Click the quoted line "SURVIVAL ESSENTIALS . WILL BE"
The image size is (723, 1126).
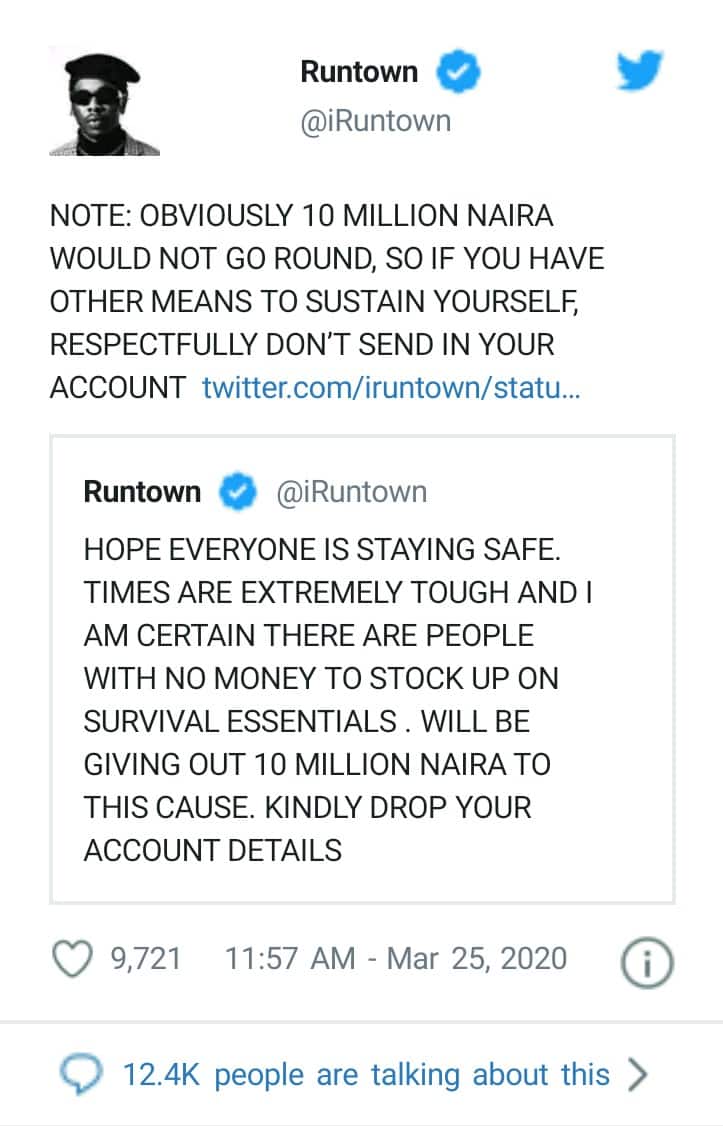(307, 721)
